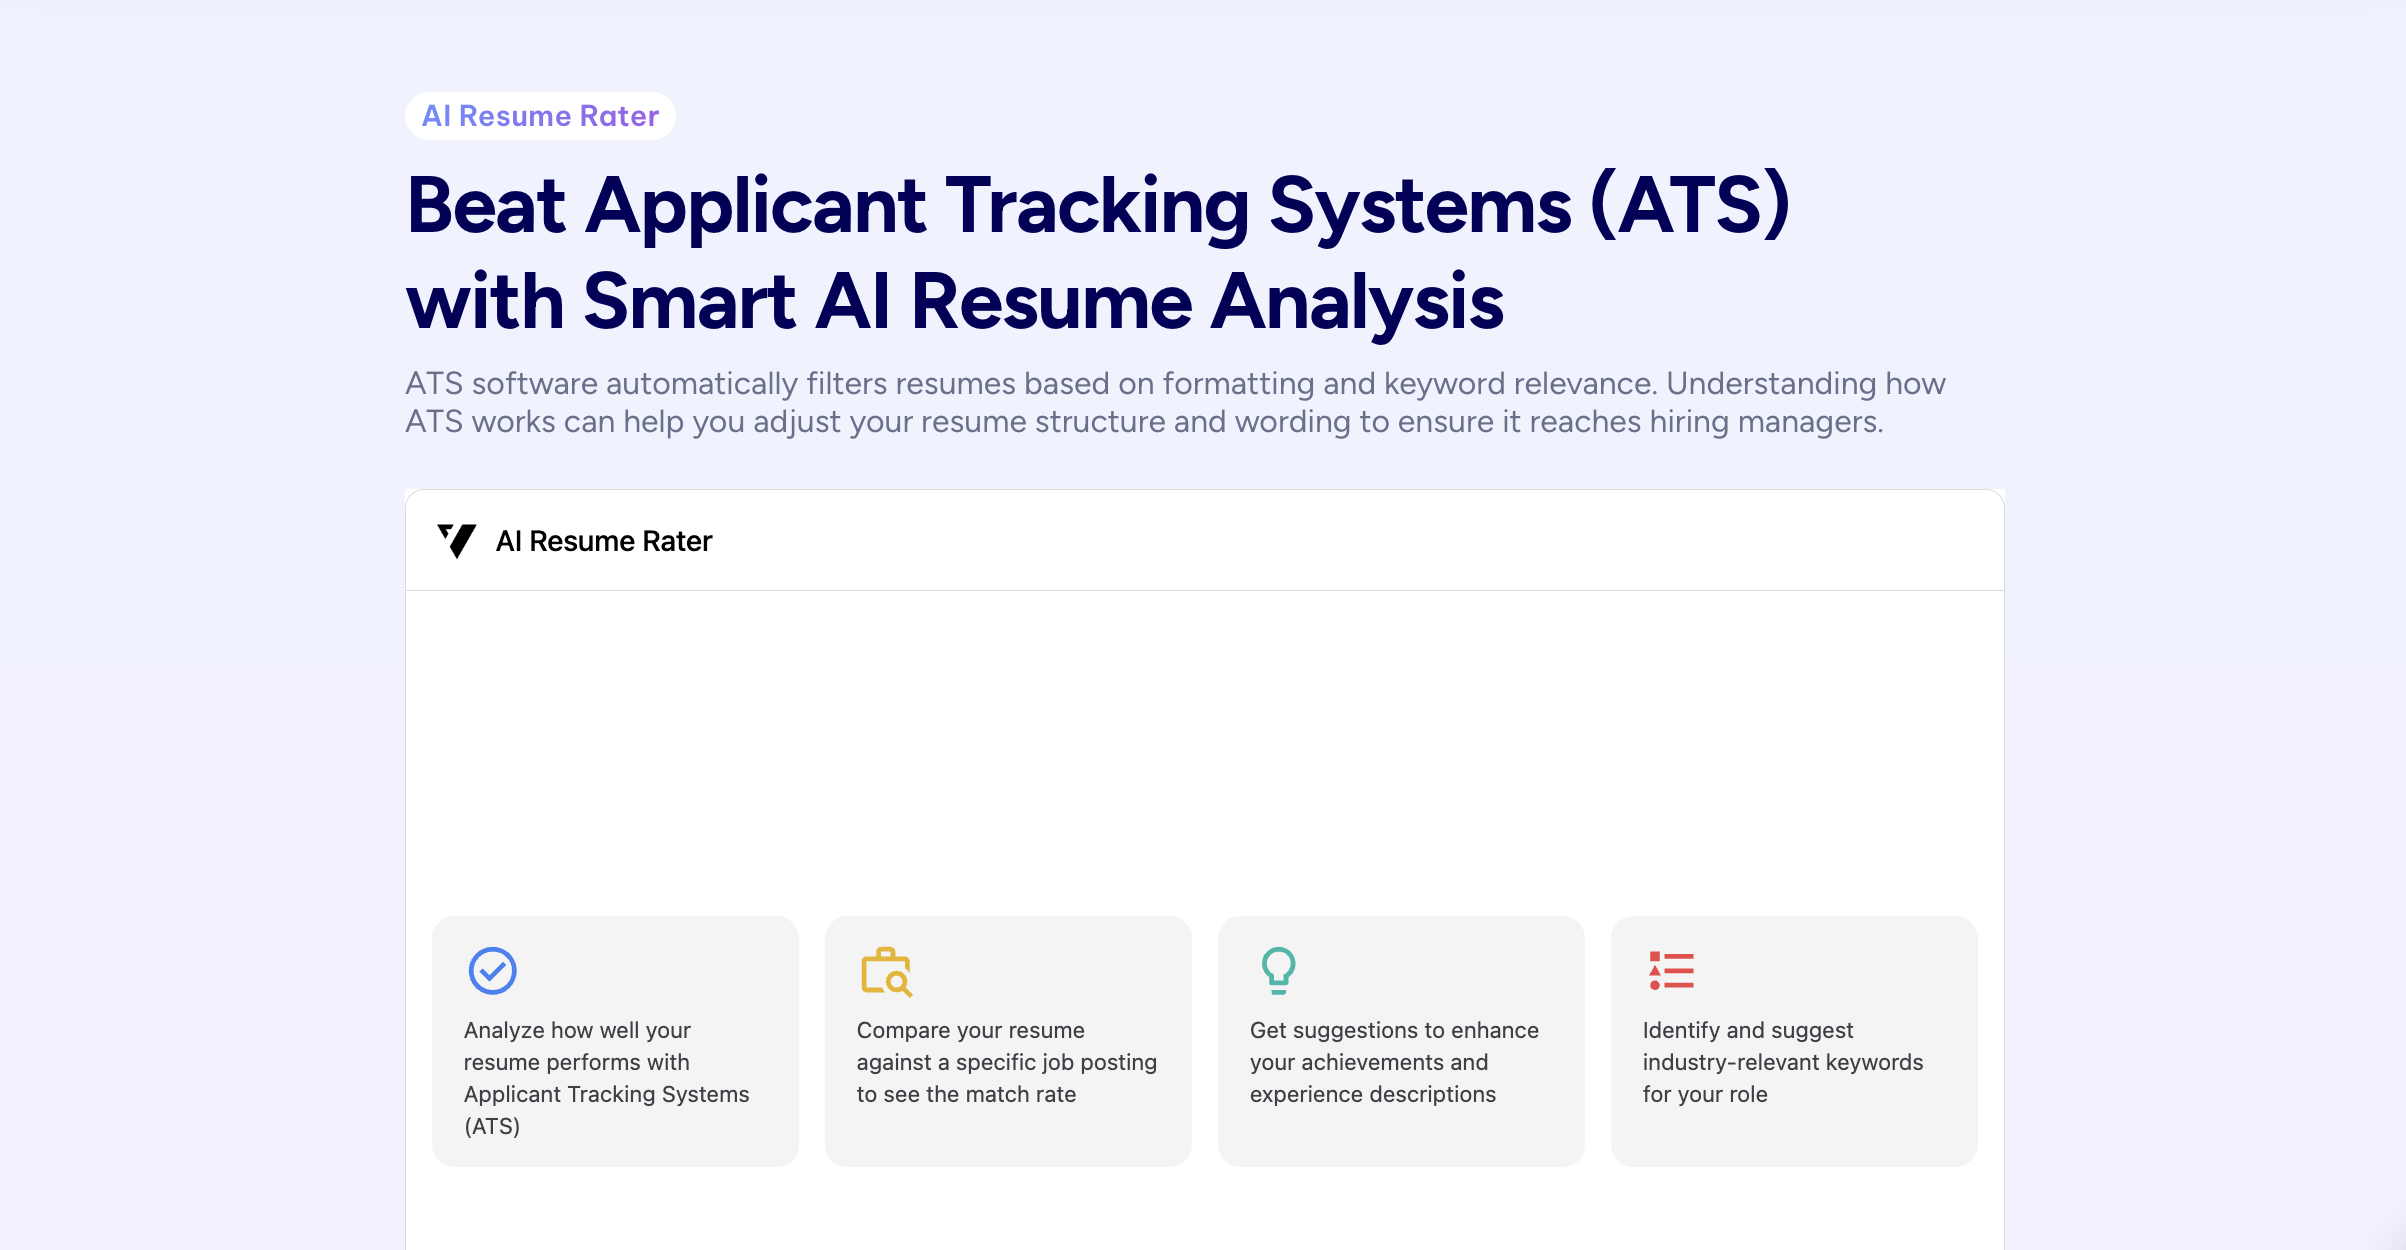Image resolution: width=2406 pixels, height=1250 pixels.
Task: Click the blue checkmark circle icon
Action: point(492,971)
